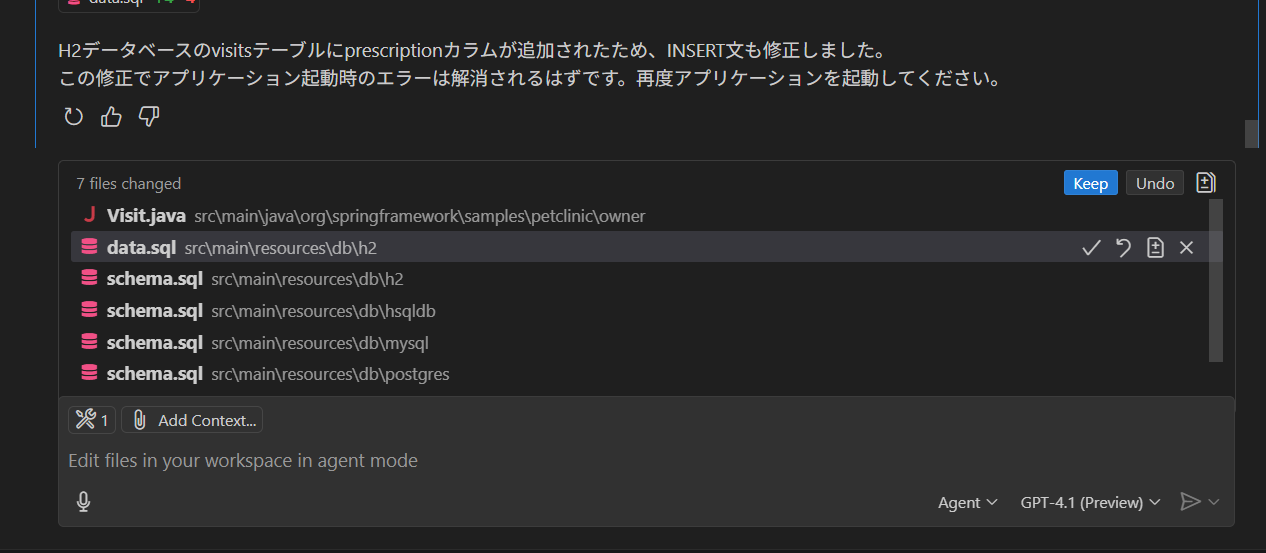Viewport: 1266px width, 553px height.
Task: Click the data.sql database file icon
Action: click(89, 247)
